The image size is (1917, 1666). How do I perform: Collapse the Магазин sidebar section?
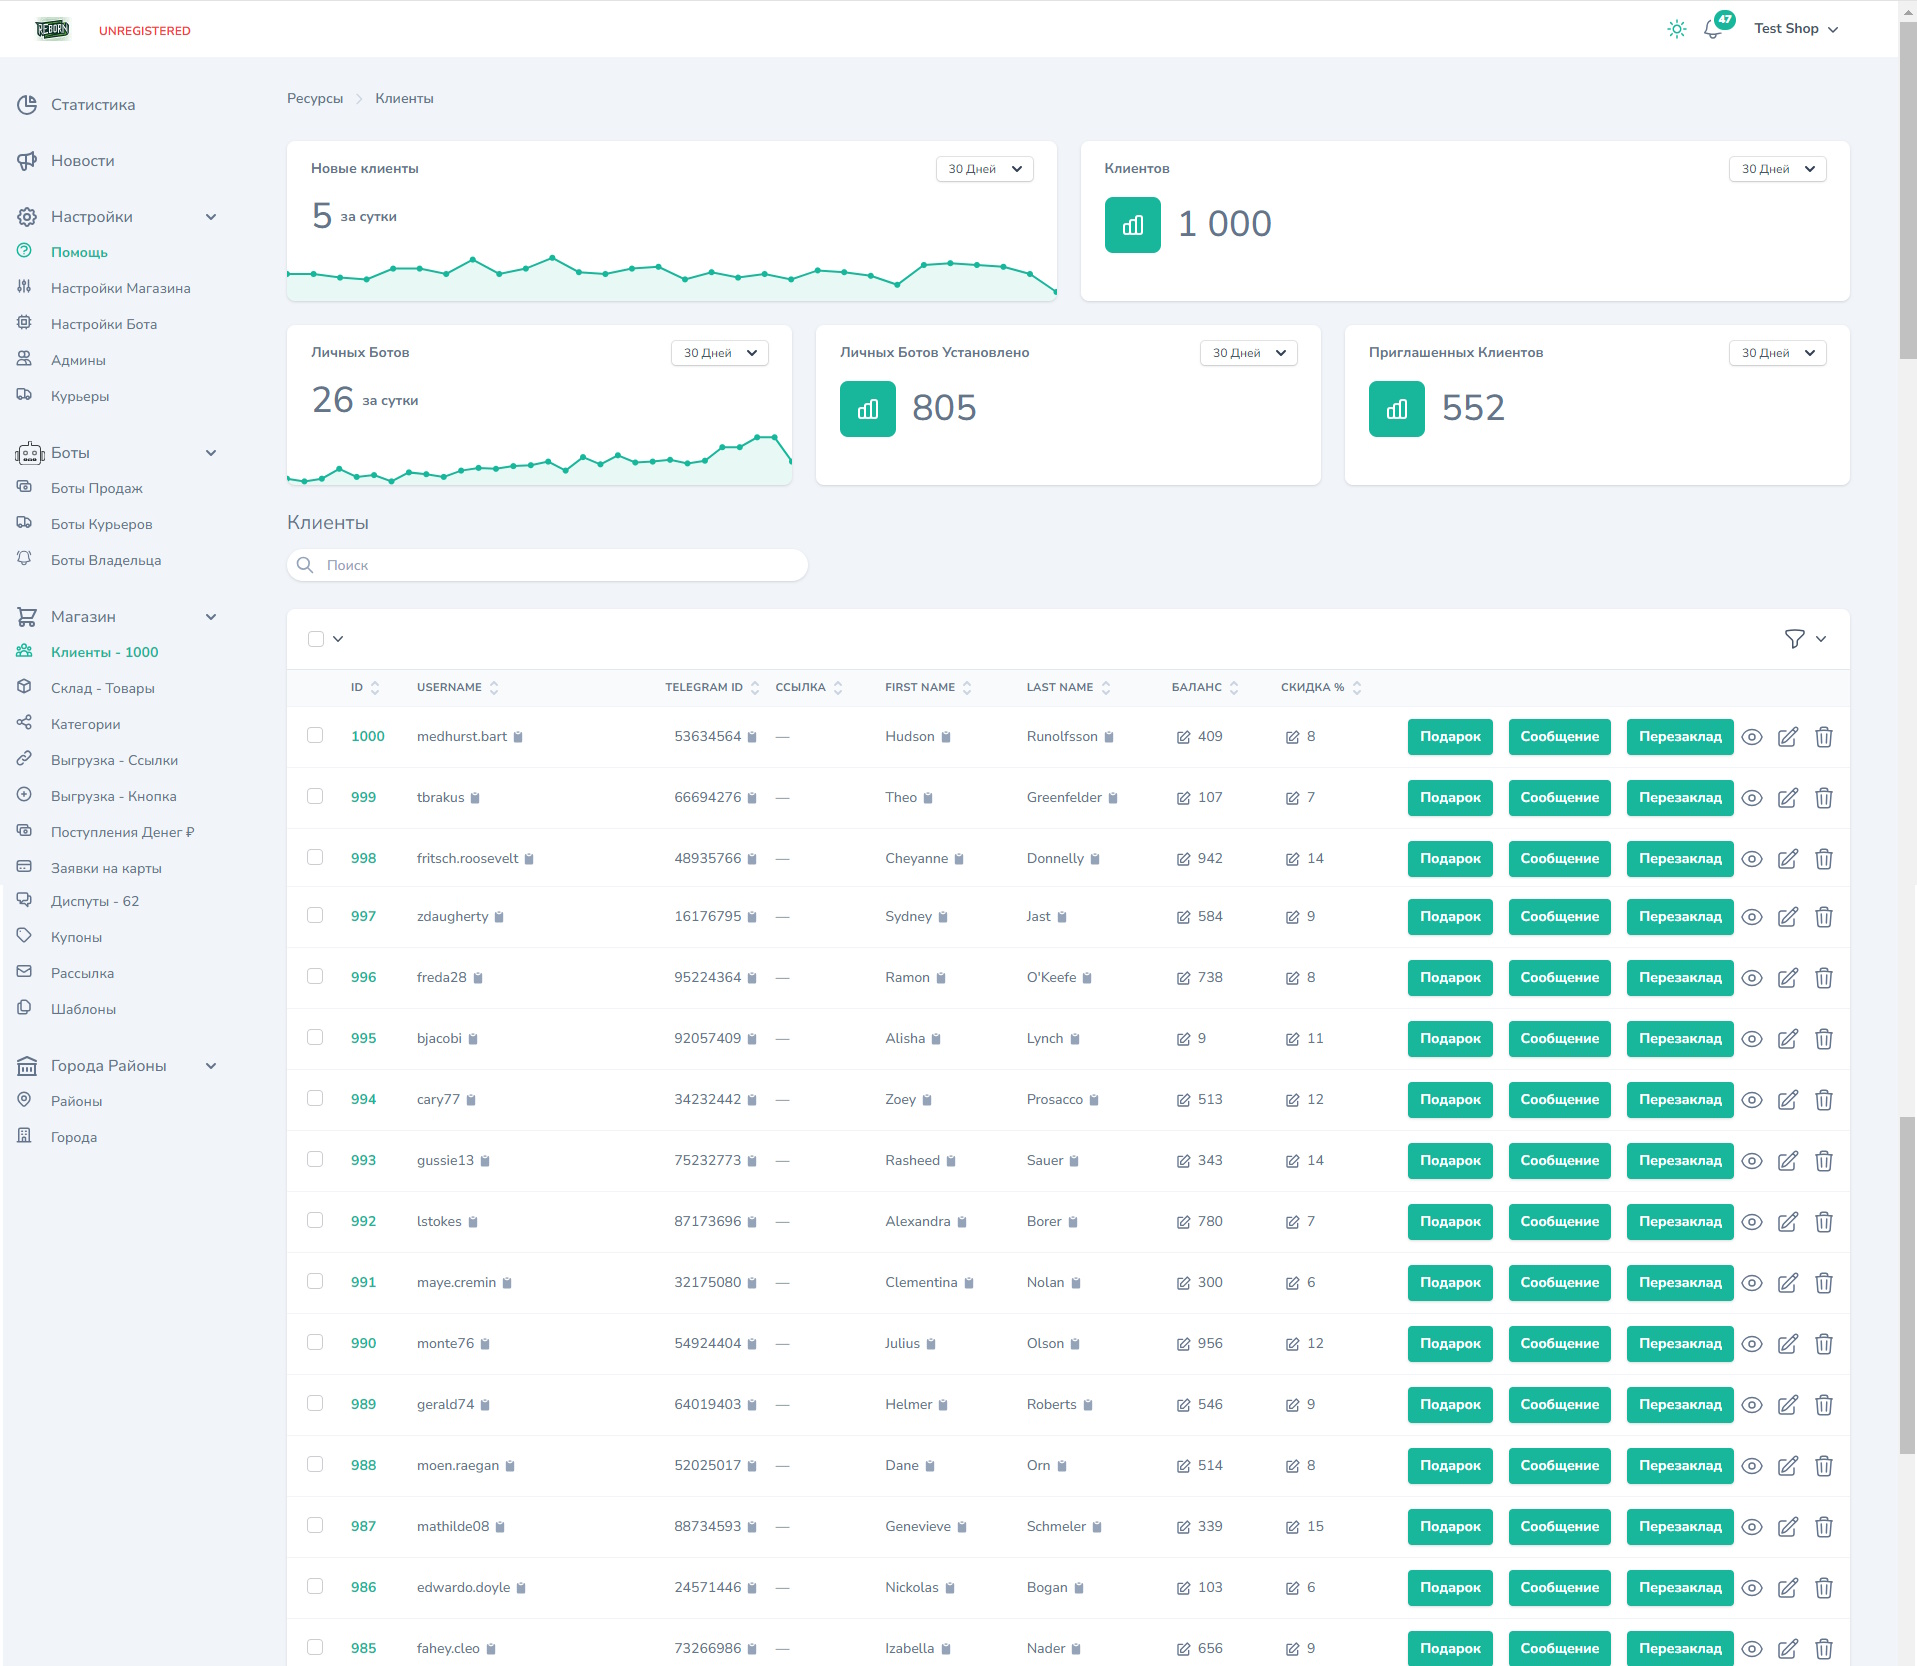pyautogui.click(x=211, y=617)
